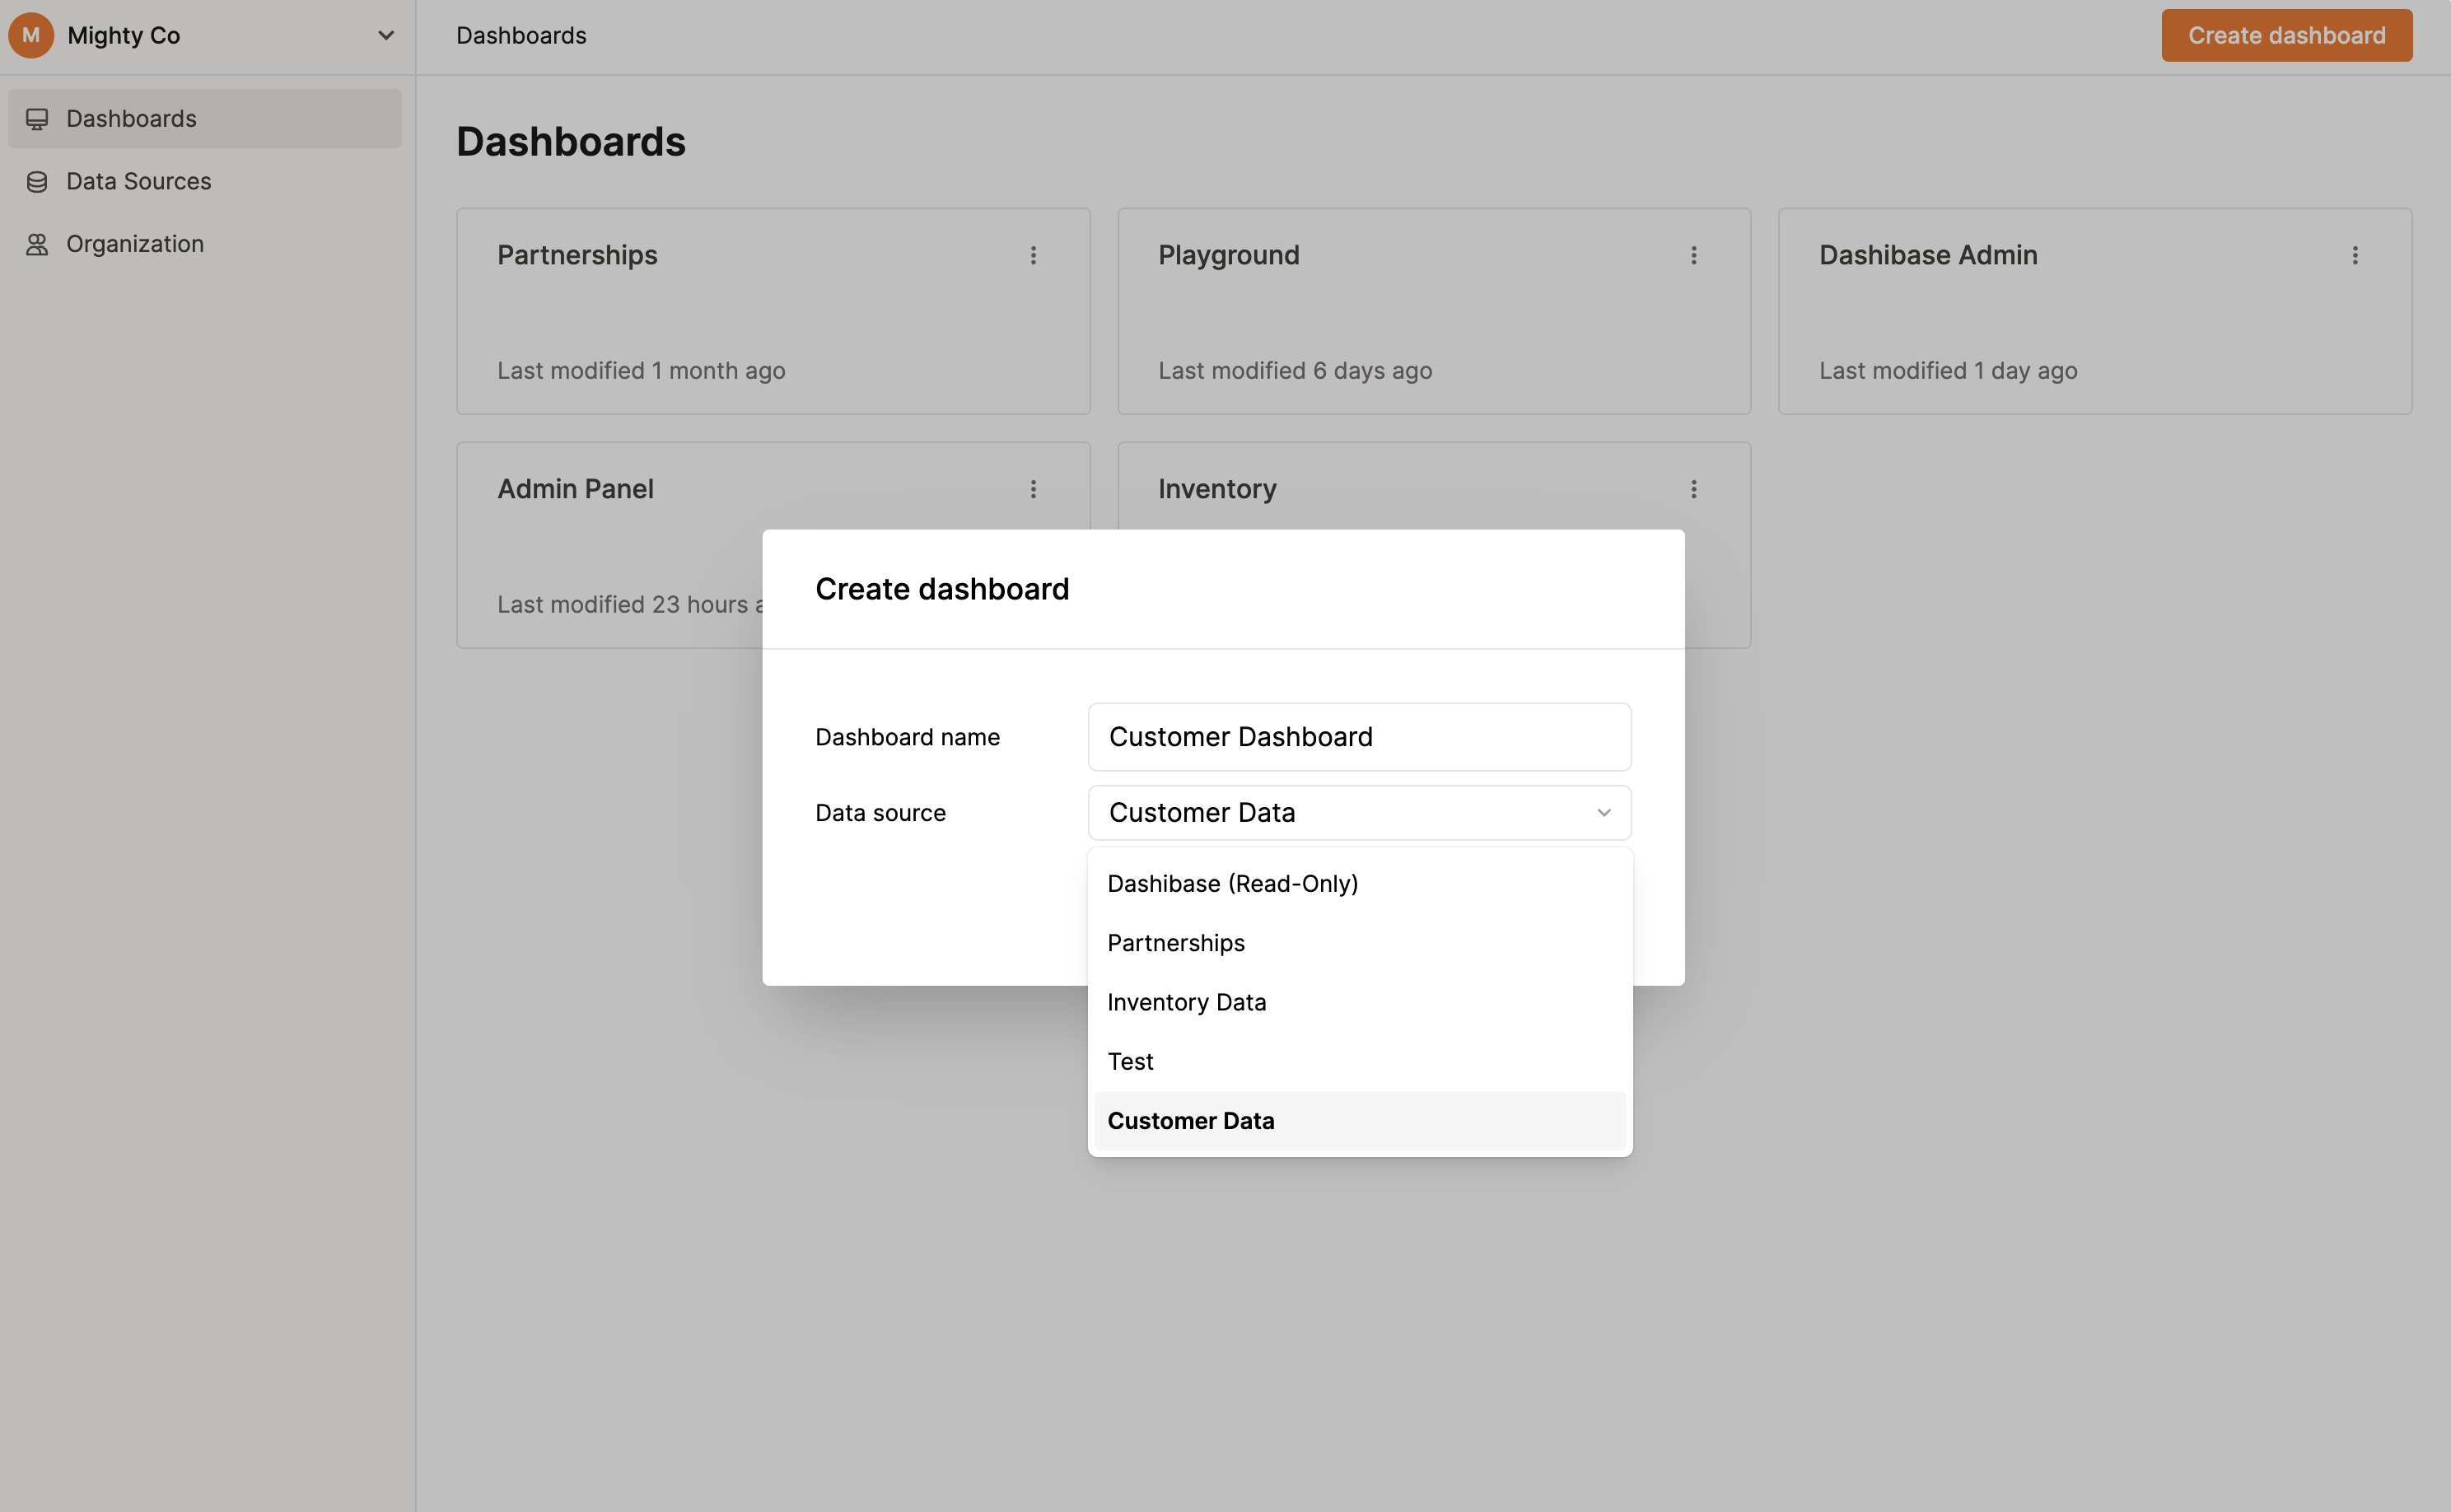Click the Dashboards sidebar icon
Image resolution: width=2451 pixels, height=1512 pixels.
(x=37, y=117)
